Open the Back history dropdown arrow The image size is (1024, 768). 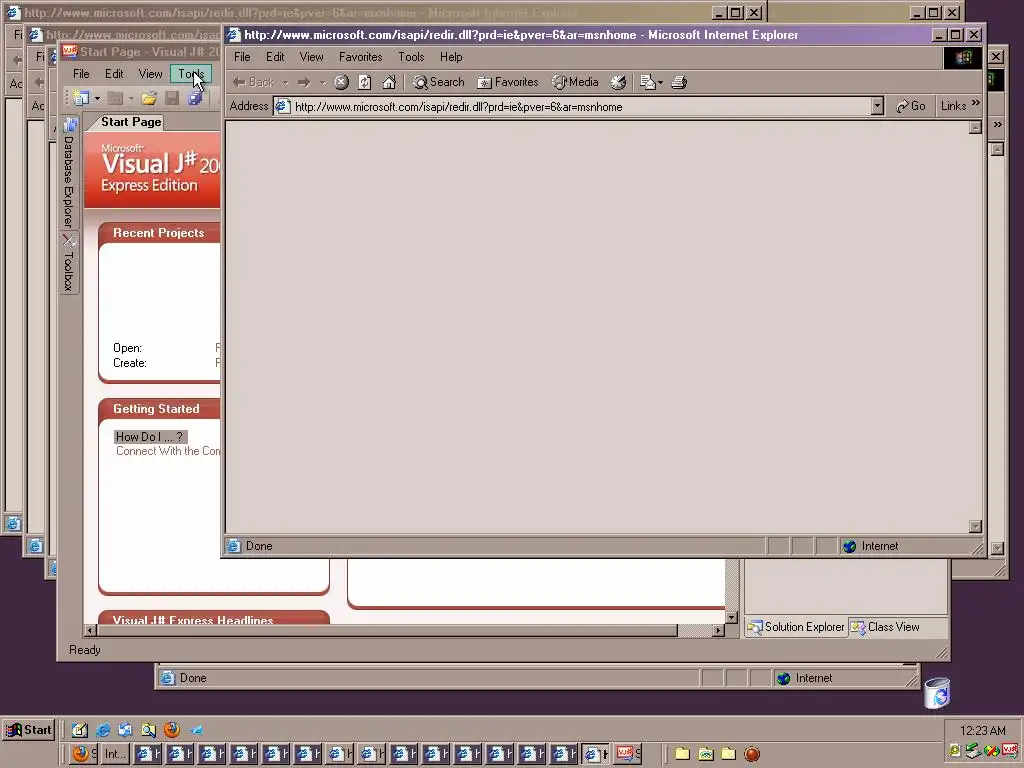coord(285,83)
